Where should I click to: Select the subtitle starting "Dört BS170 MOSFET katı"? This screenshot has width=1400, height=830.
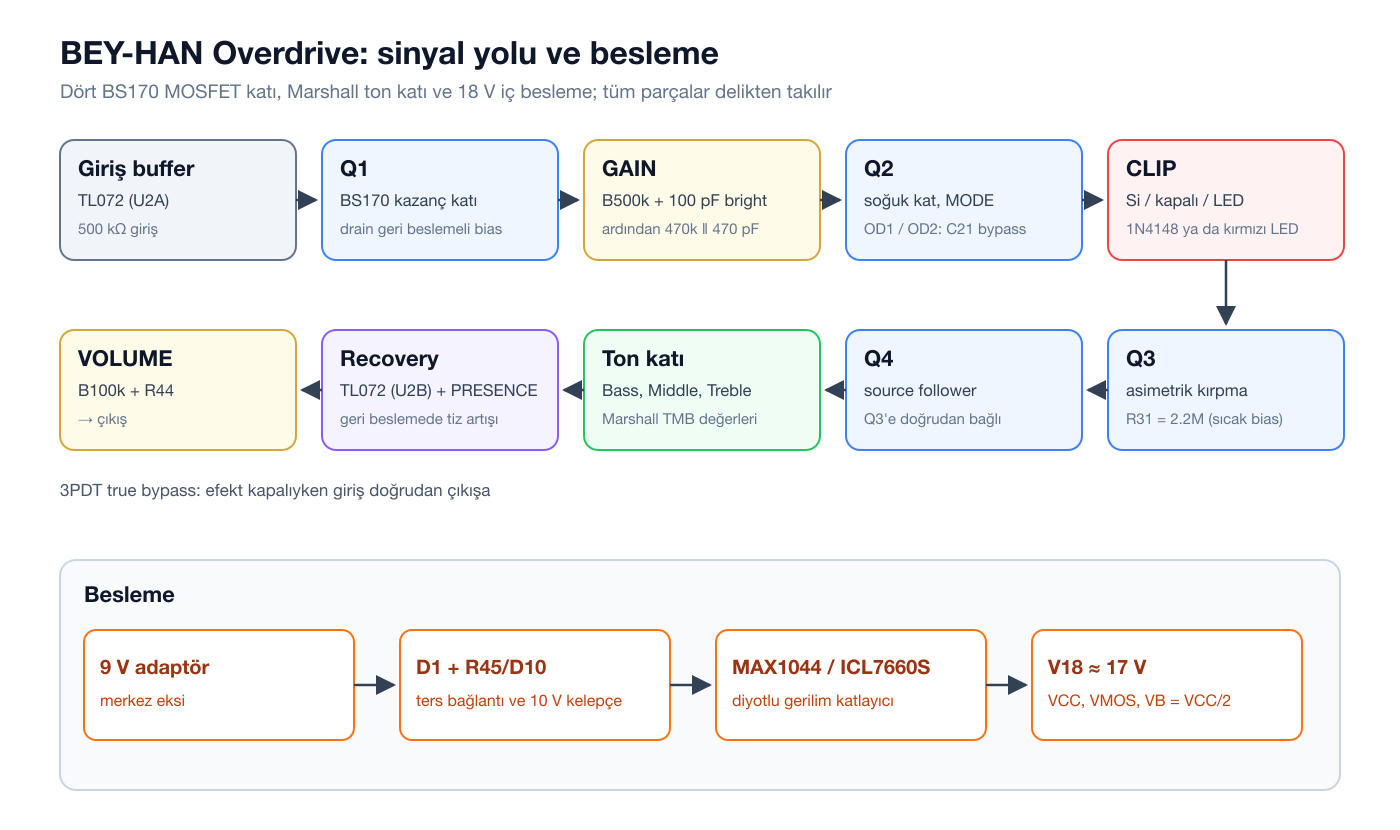click(x=446, y=92)
